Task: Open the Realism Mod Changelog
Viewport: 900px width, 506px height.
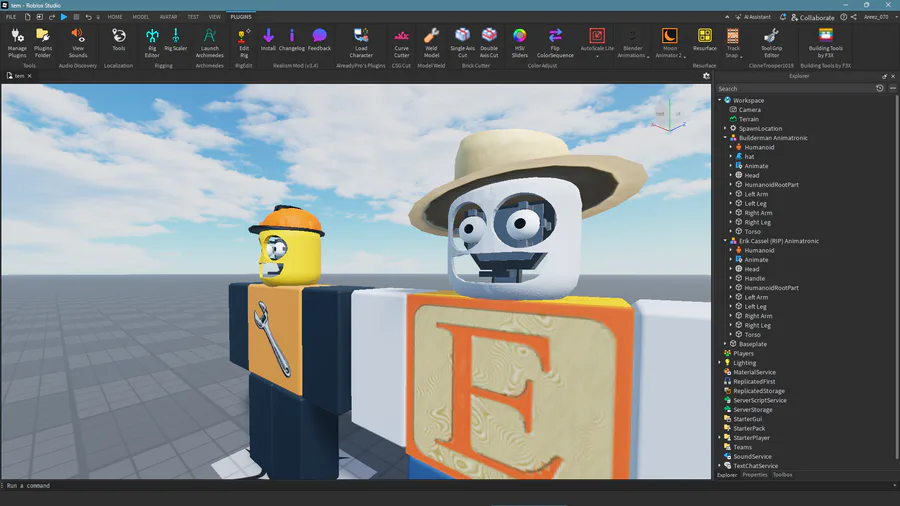Action: click(x=292, y=40)
